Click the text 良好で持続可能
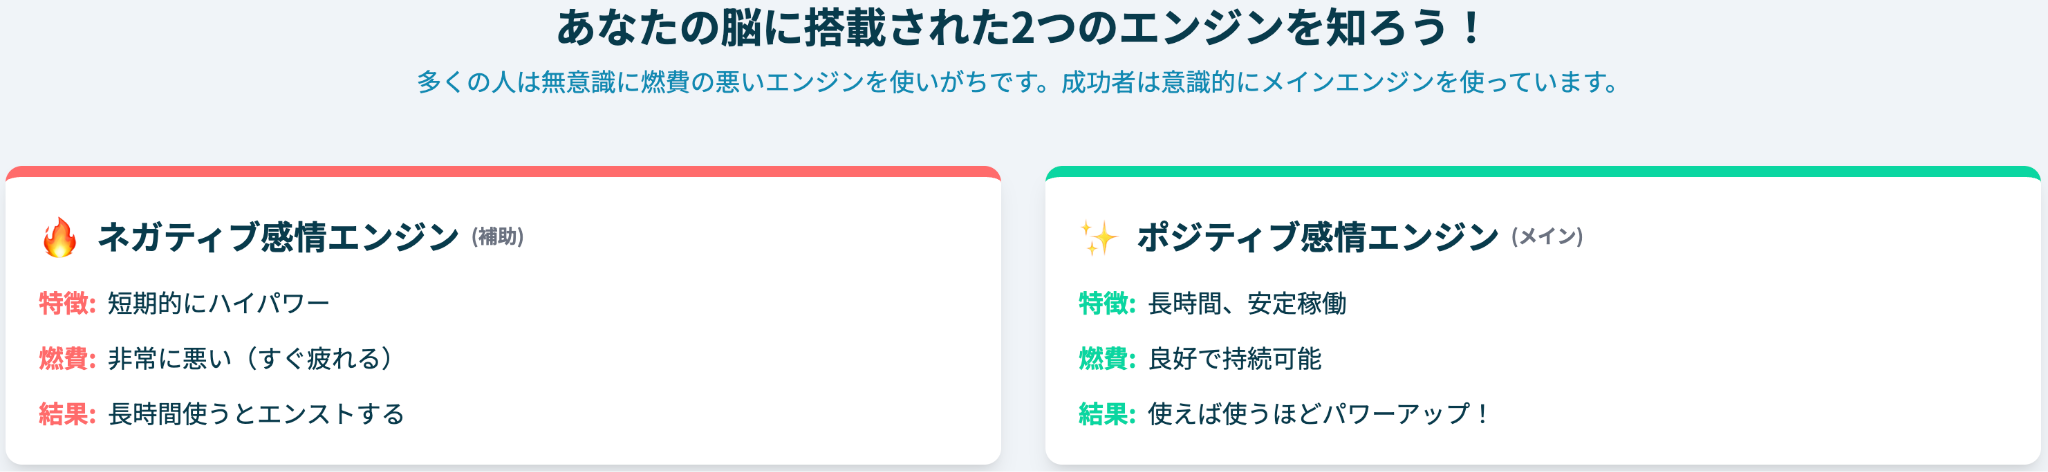 1235,358
